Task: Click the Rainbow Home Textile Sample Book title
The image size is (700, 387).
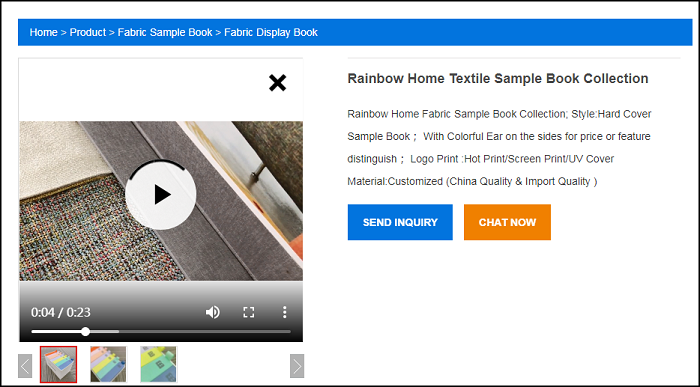Action: (x=498, y=79)
